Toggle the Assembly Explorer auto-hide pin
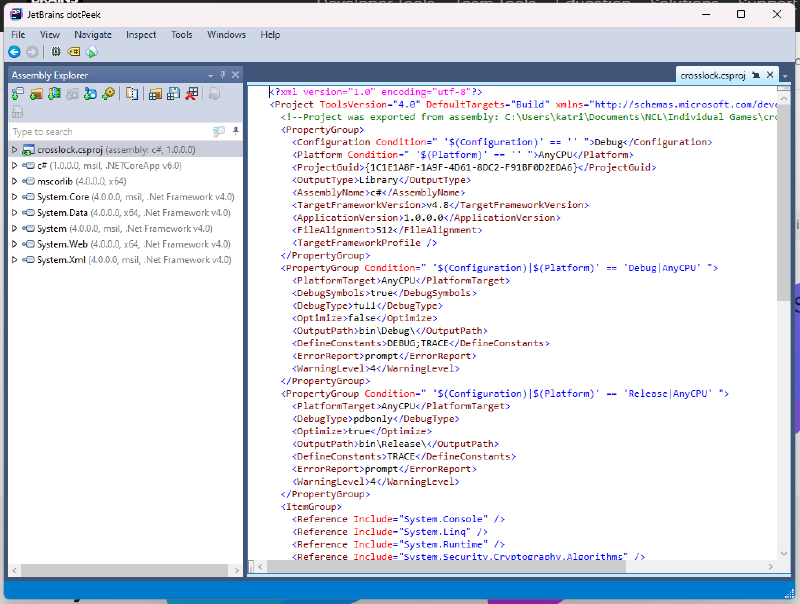 point(223,75)
